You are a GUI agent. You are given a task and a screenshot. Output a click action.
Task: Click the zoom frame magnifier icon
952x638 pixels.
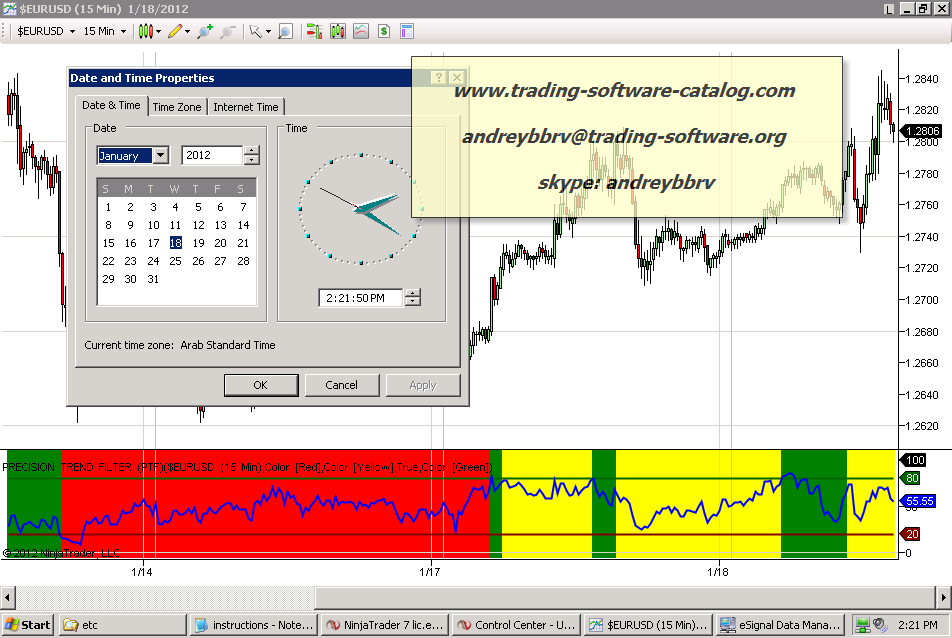pyautogui.click(x=285, y=31)
